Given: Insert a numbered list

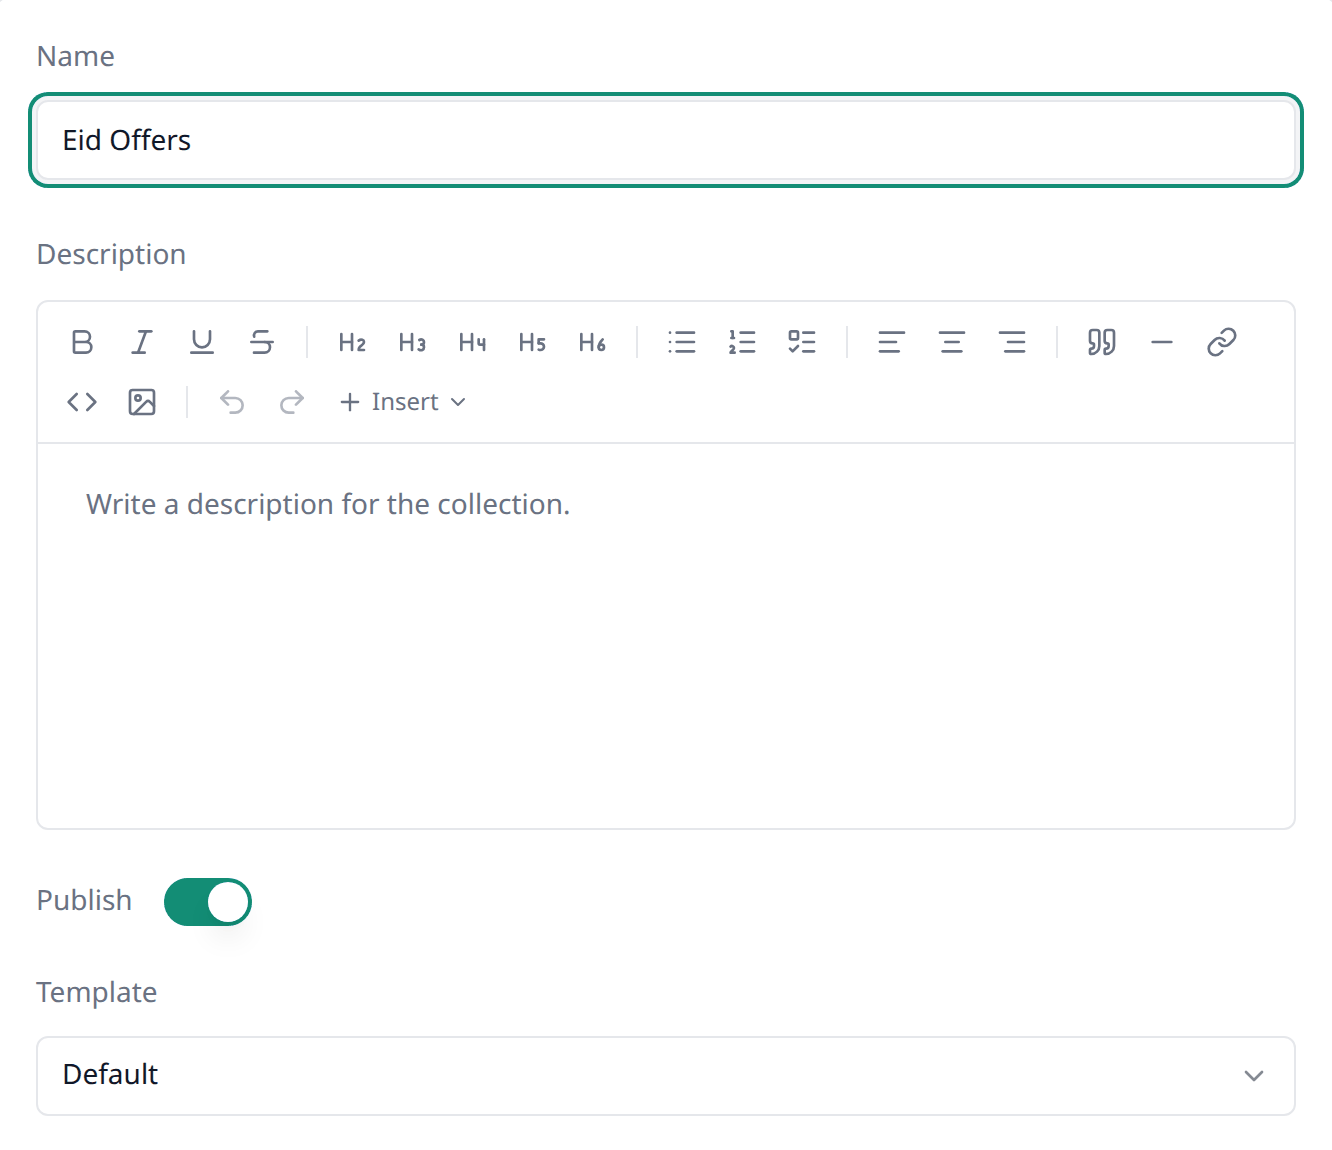Looking at the screenshot, I should point(742,342).
